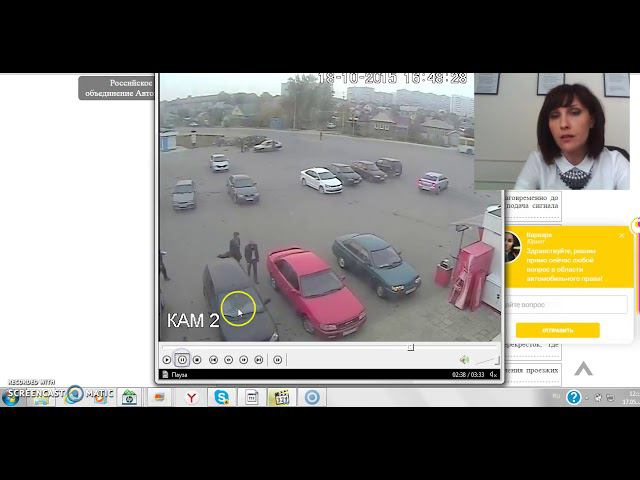This screenshot has height=480, width=640.
Task: Click the RU language indicator in tray
Action: (556, 396)
